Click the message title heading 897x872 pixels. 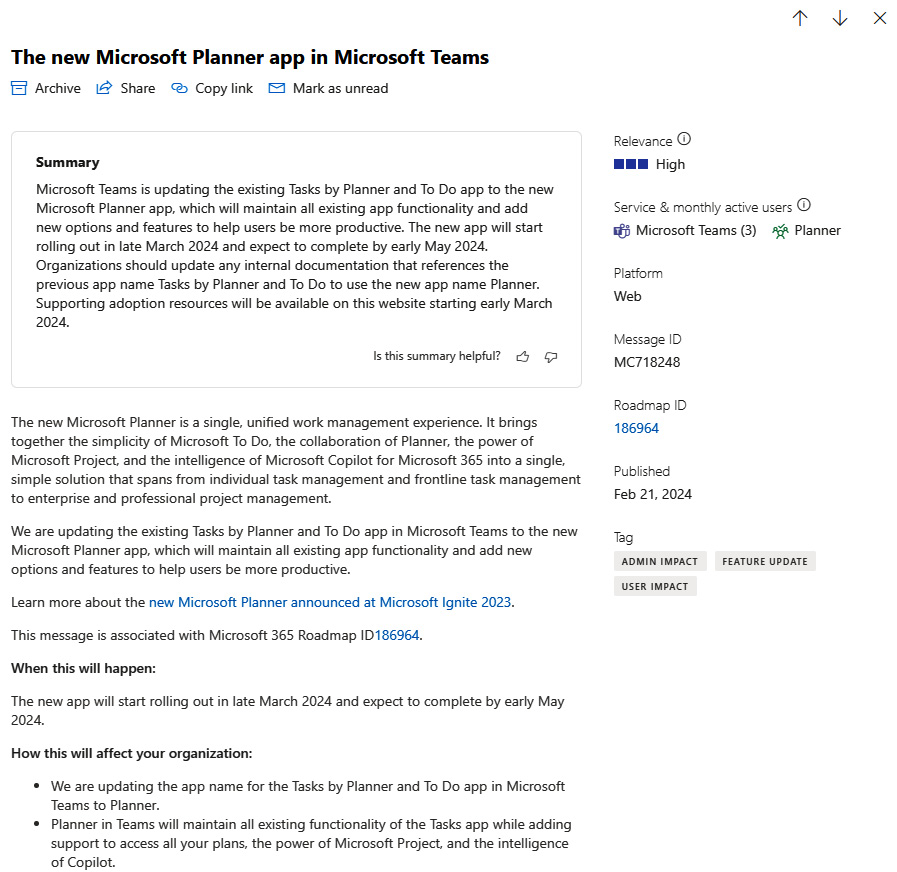pyautogui.click(x=250, y=57)
